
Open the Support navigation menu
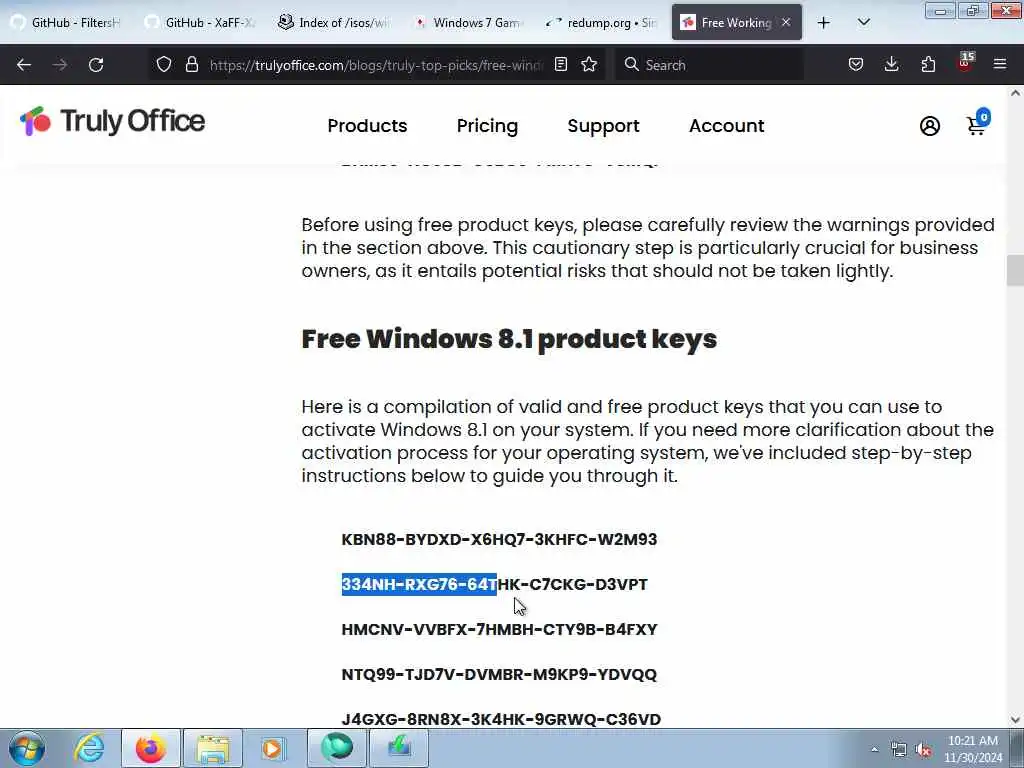603,125
